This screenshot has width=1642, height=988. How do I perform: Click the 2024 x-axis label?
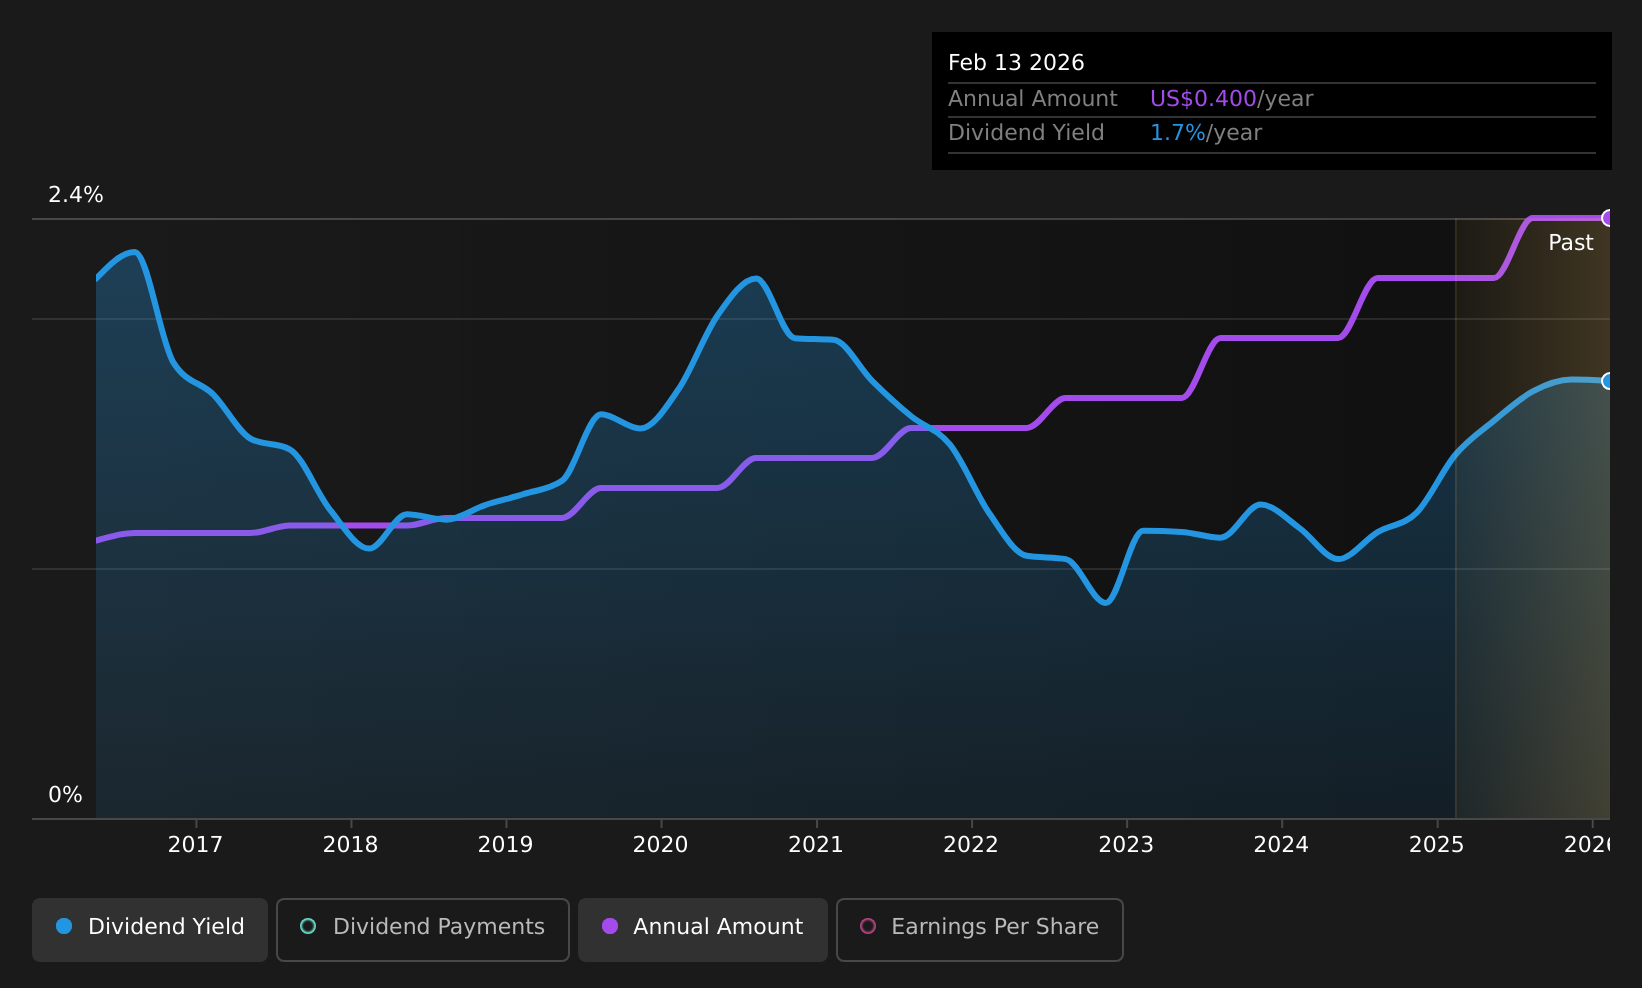tap(1281, 845)
